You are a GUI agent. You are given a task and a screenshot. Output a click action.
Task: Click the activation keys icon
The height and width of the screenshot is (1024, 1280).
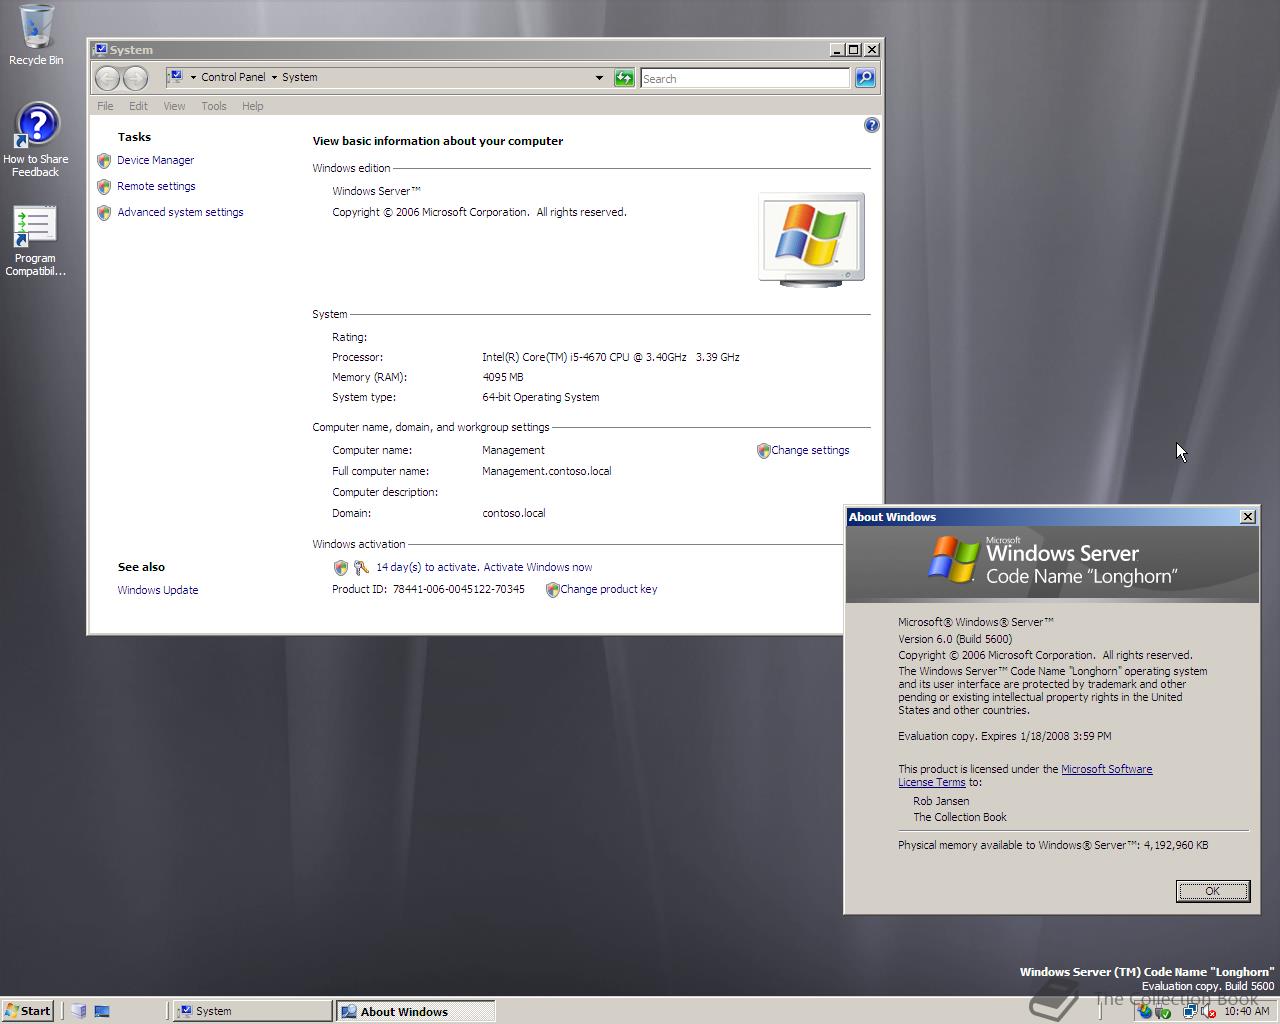(x=361, y=568)
